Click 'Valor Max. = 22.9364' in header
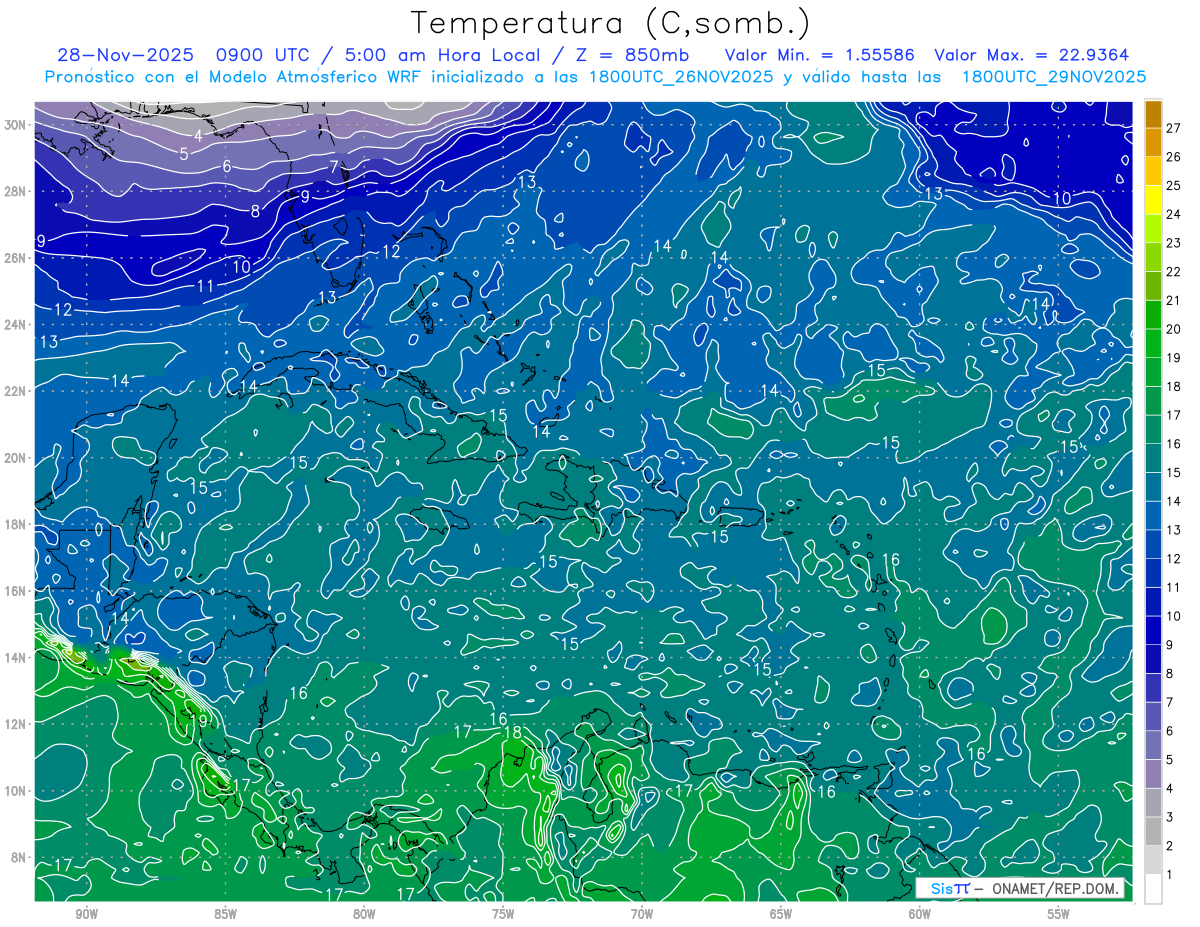Viewport: 1200px width, 927px height. click(1031, 55)
